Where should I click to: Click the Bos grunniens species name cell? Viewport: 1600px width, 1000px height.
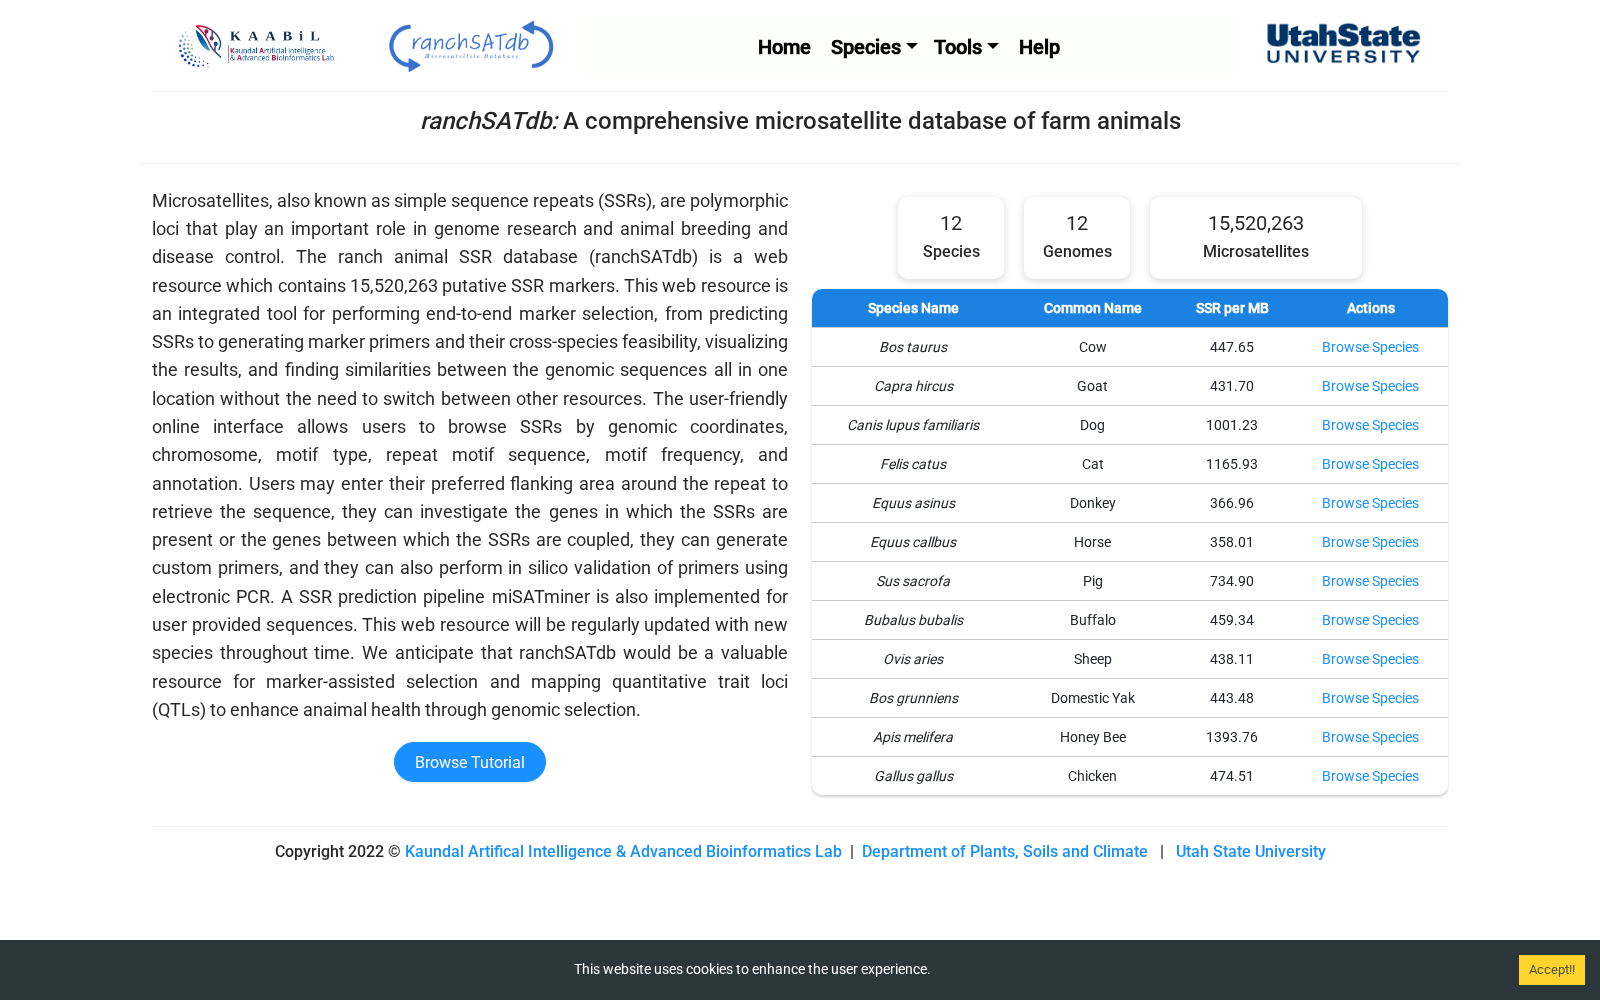(x=913, y=698)
